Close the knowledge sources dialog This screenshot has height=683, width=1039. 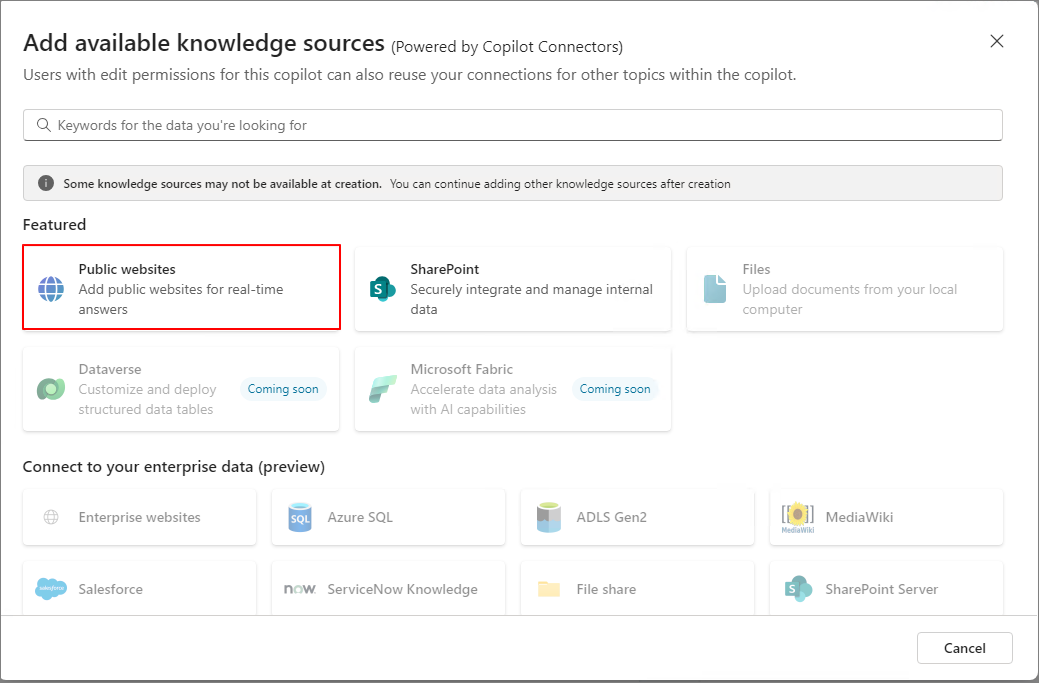click(997, 41)
